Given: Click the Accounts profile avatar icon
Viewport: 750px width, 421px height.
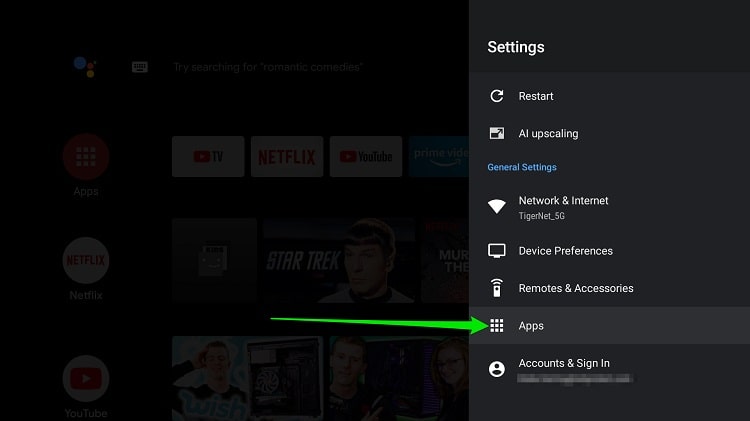Looking at the screenshot, I should 496,369.
